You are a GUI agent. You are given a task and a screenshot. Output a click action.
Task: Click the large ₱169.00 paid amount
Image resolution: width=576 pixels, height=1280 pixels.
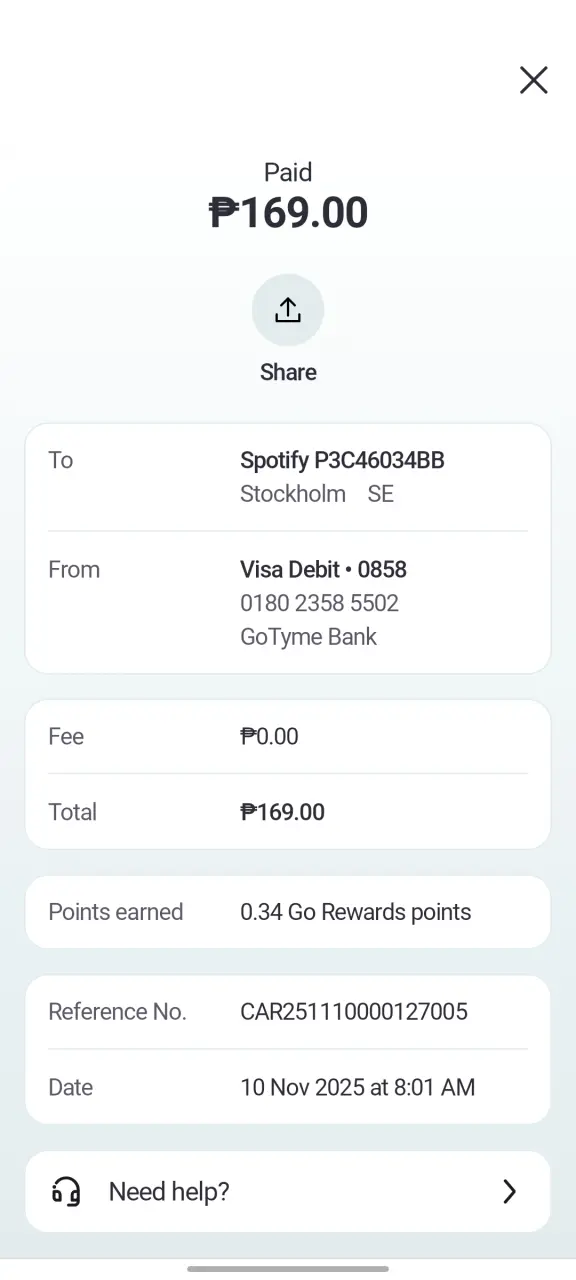pos(288,213)
